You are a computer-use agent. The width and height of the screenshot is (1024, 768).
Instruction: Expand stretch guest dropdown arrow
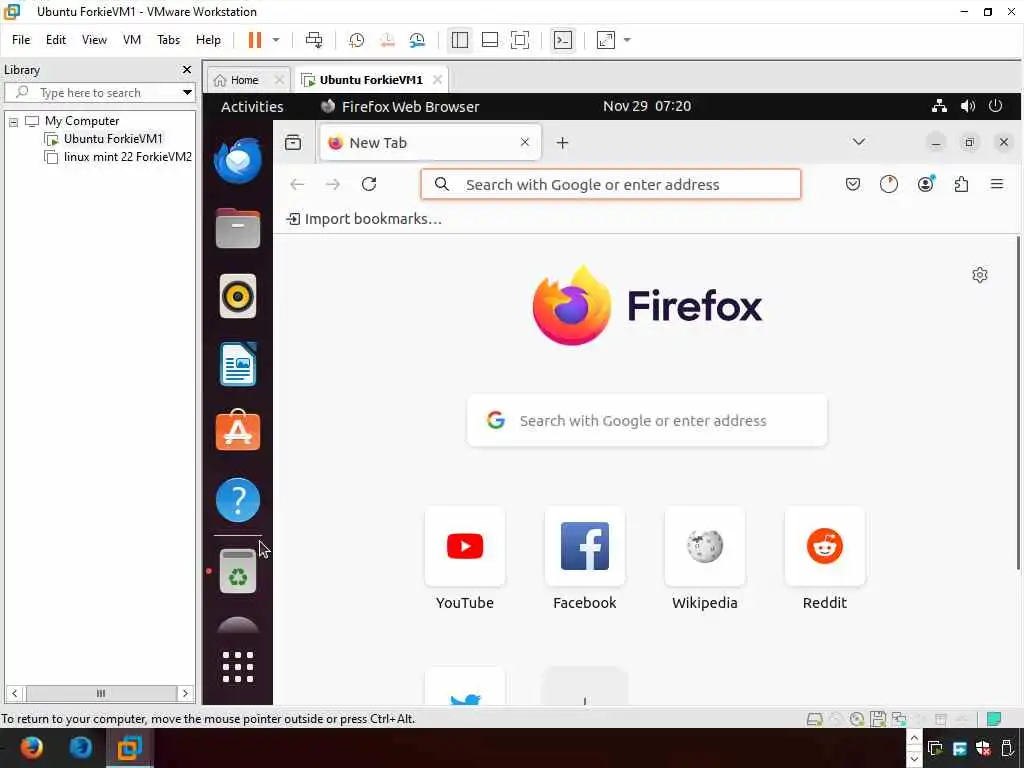coord(627,40)
